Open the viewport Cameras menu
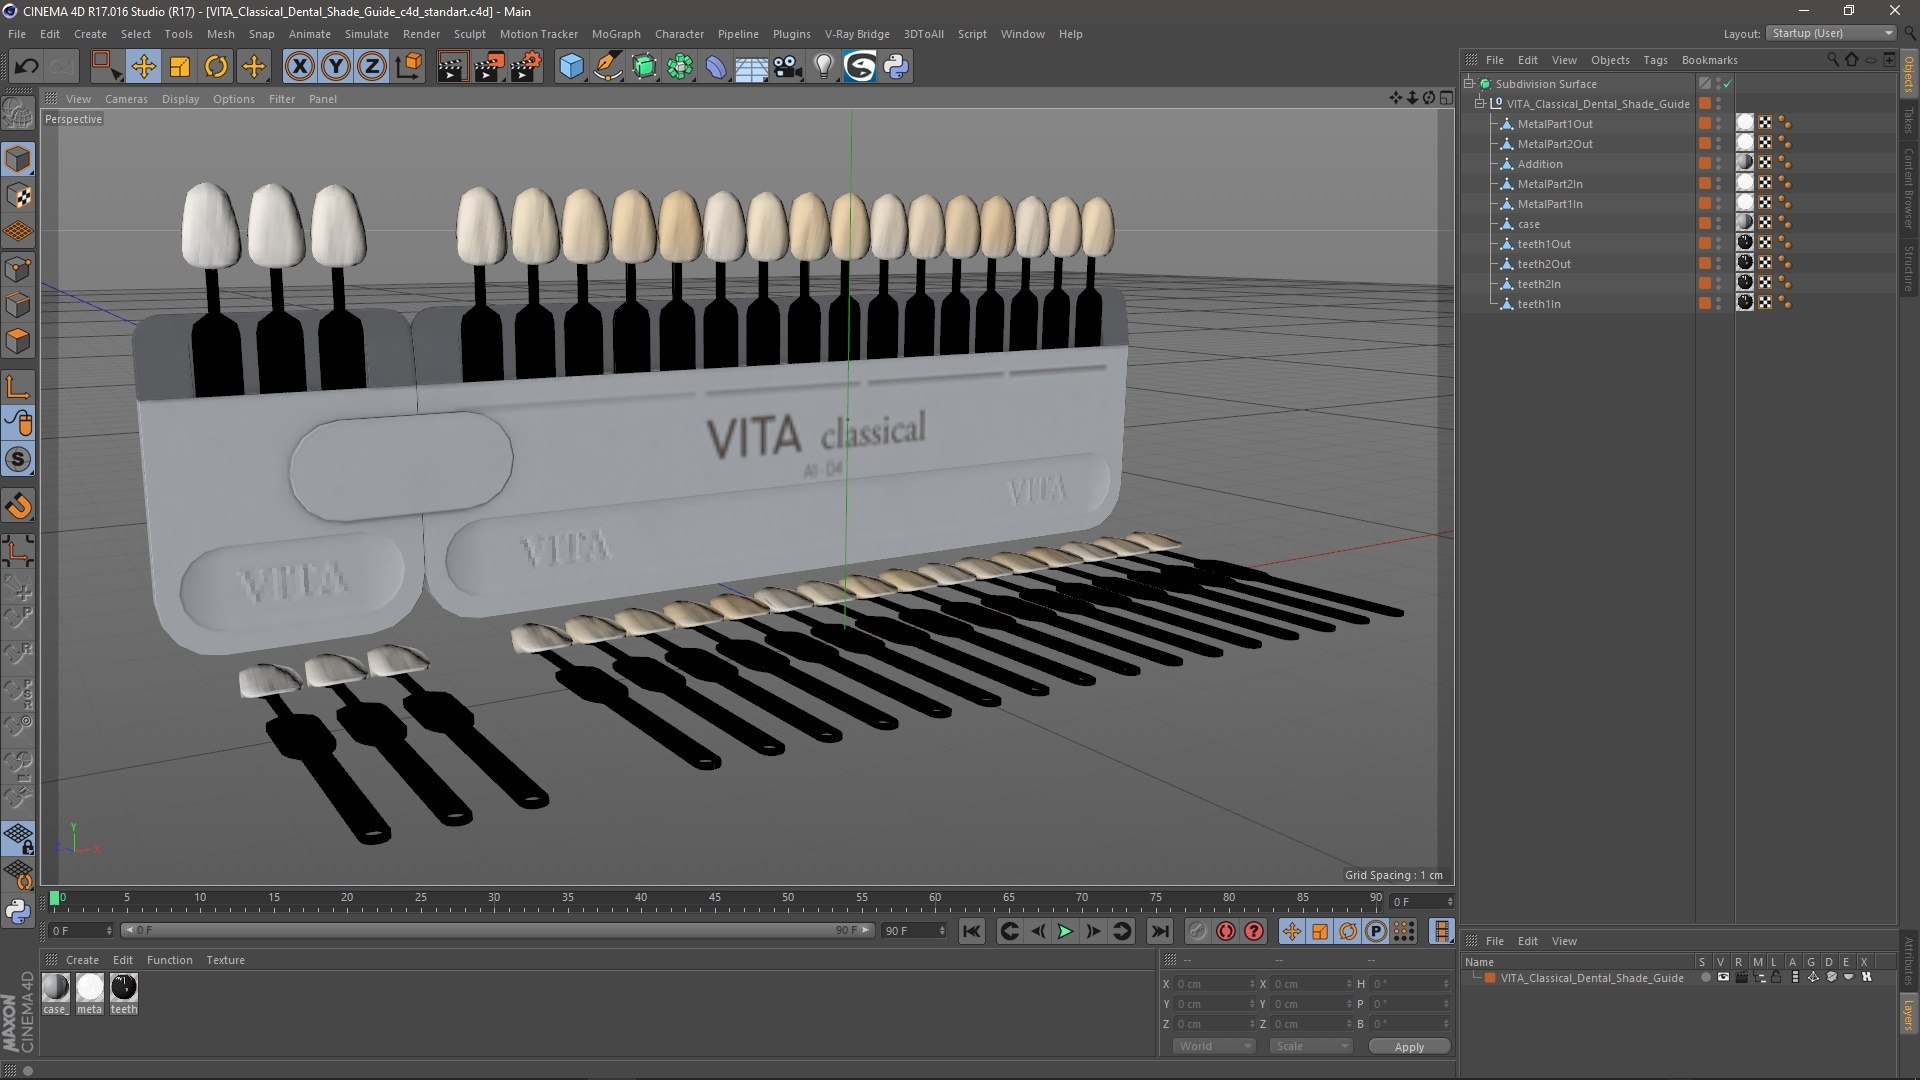 pos(126,99)
